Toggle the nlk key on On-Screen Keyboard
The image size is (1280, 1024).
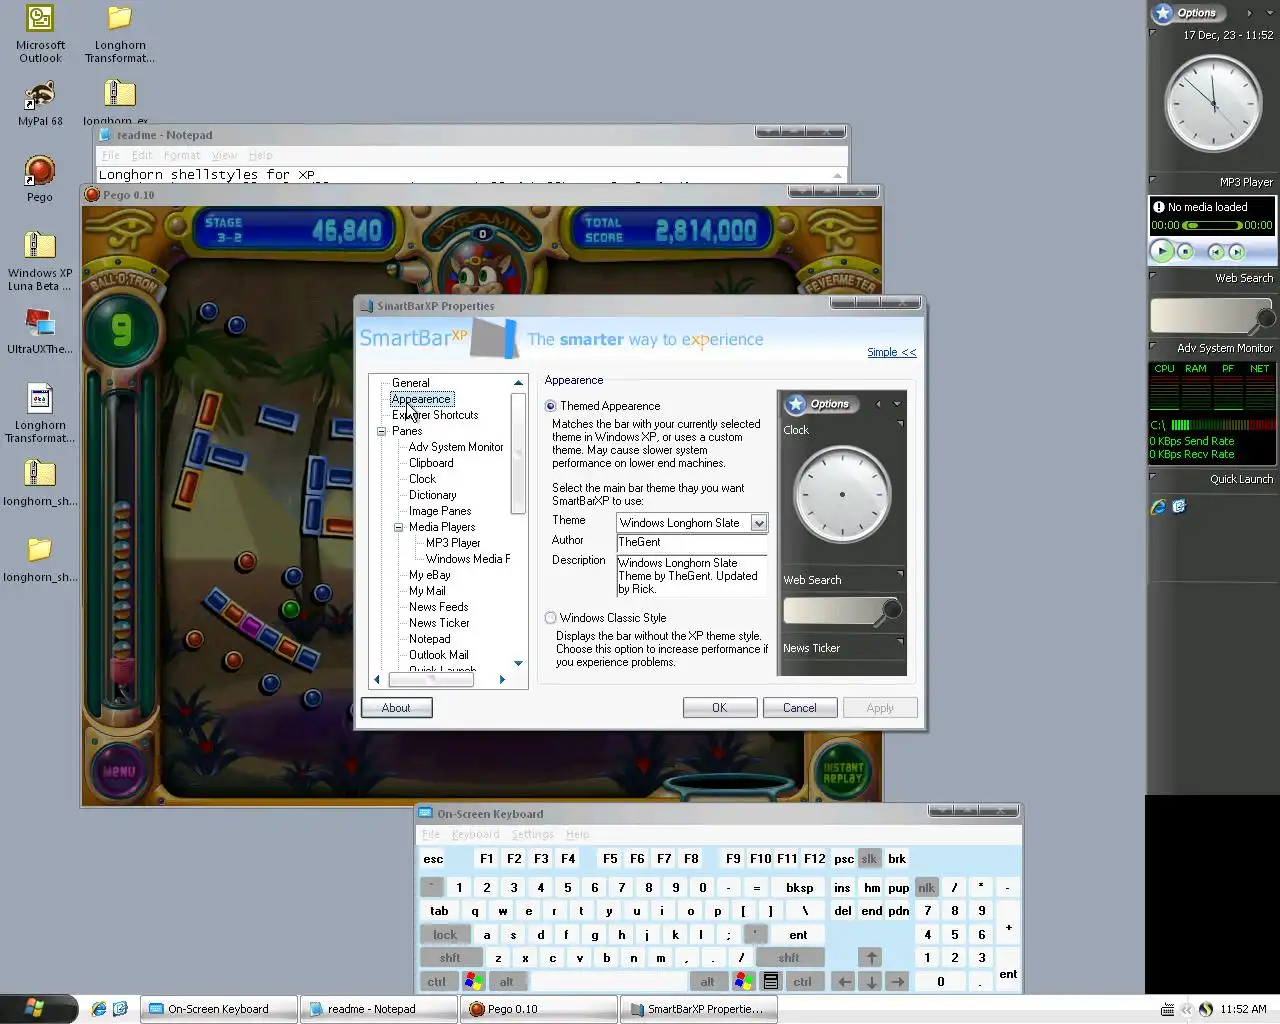(x=926, y=888)
